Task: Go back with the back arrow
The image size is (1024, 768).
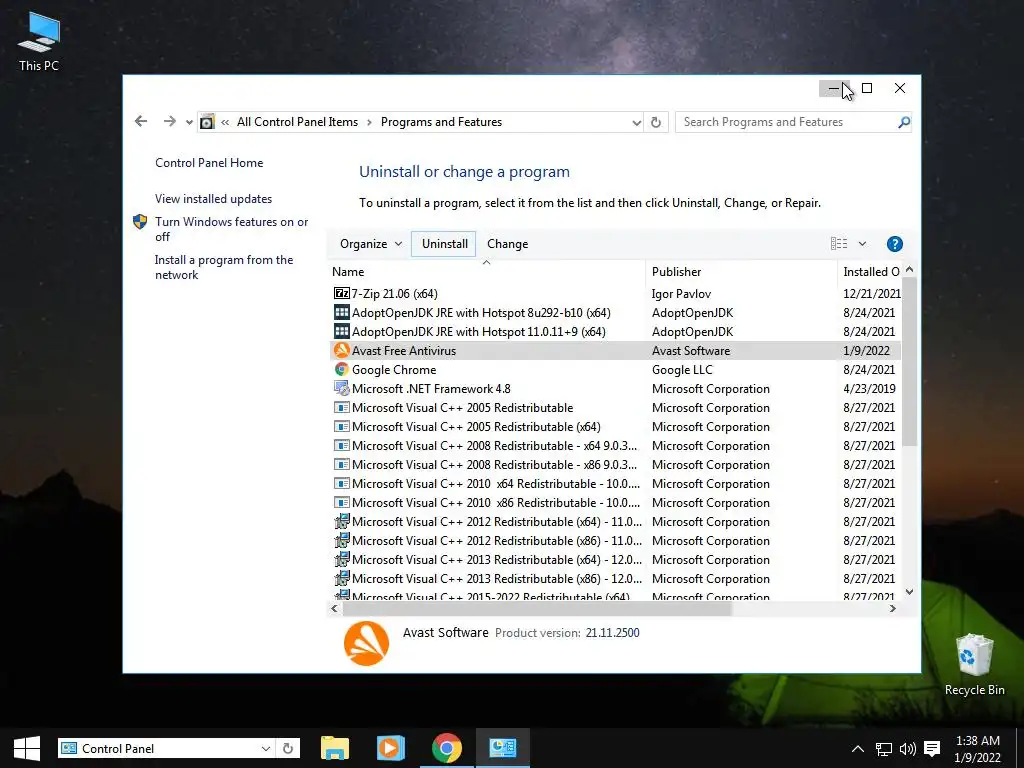Action: click(x=140, y=121)
